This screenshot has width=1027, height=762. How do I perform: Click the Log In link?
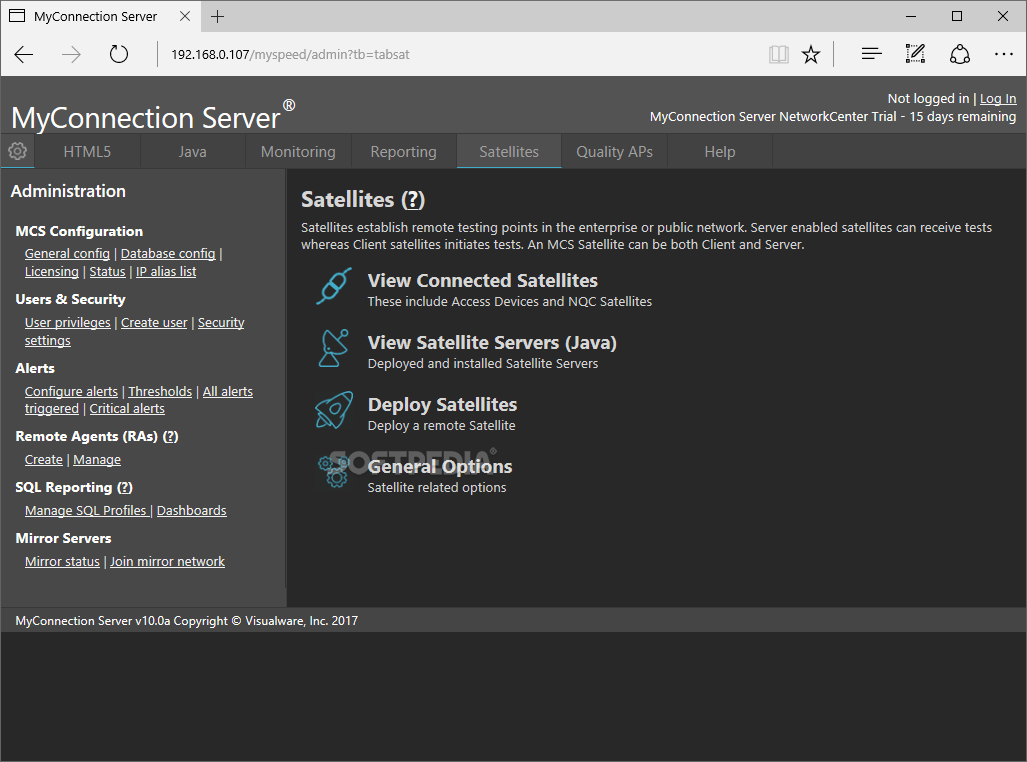click(998, 98)
